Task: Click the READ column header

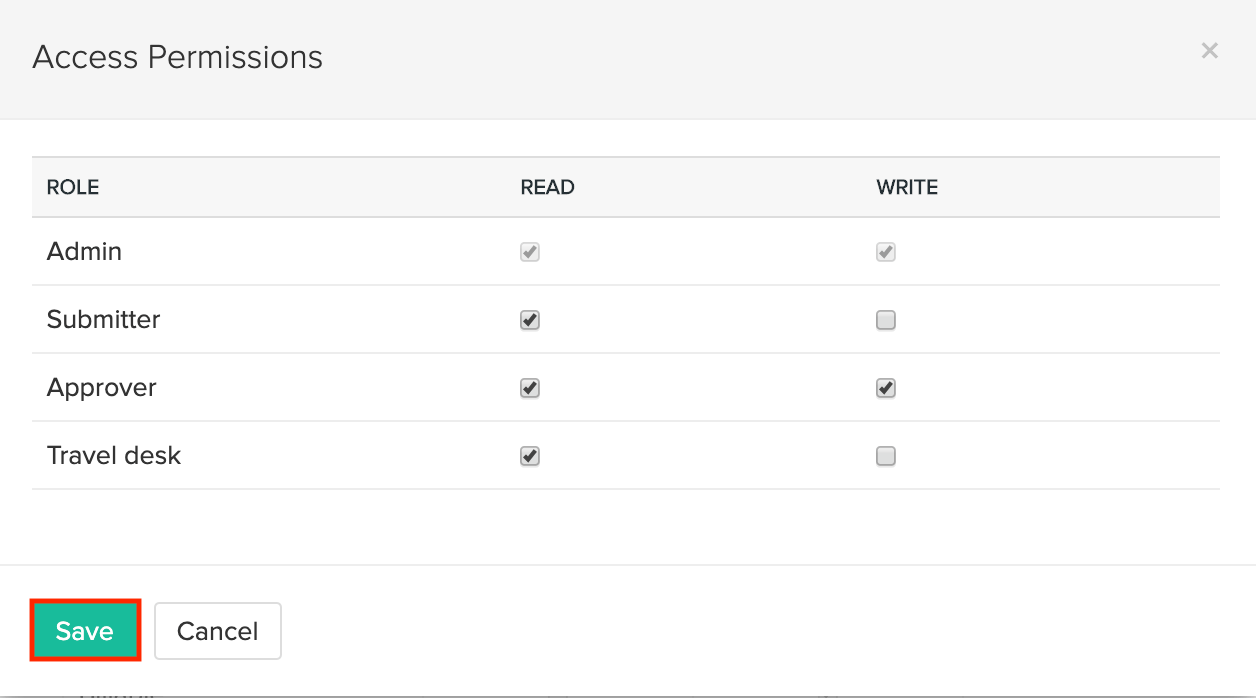Action: [x=547, y=187]
